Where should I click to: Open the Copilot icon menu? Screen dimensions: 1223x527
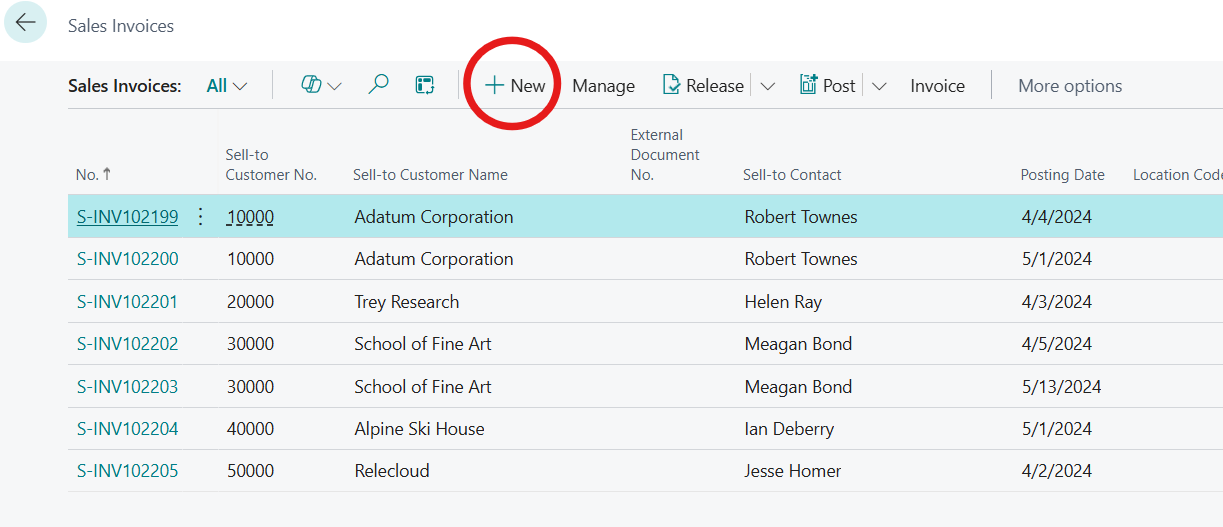(x=311, y=86)
